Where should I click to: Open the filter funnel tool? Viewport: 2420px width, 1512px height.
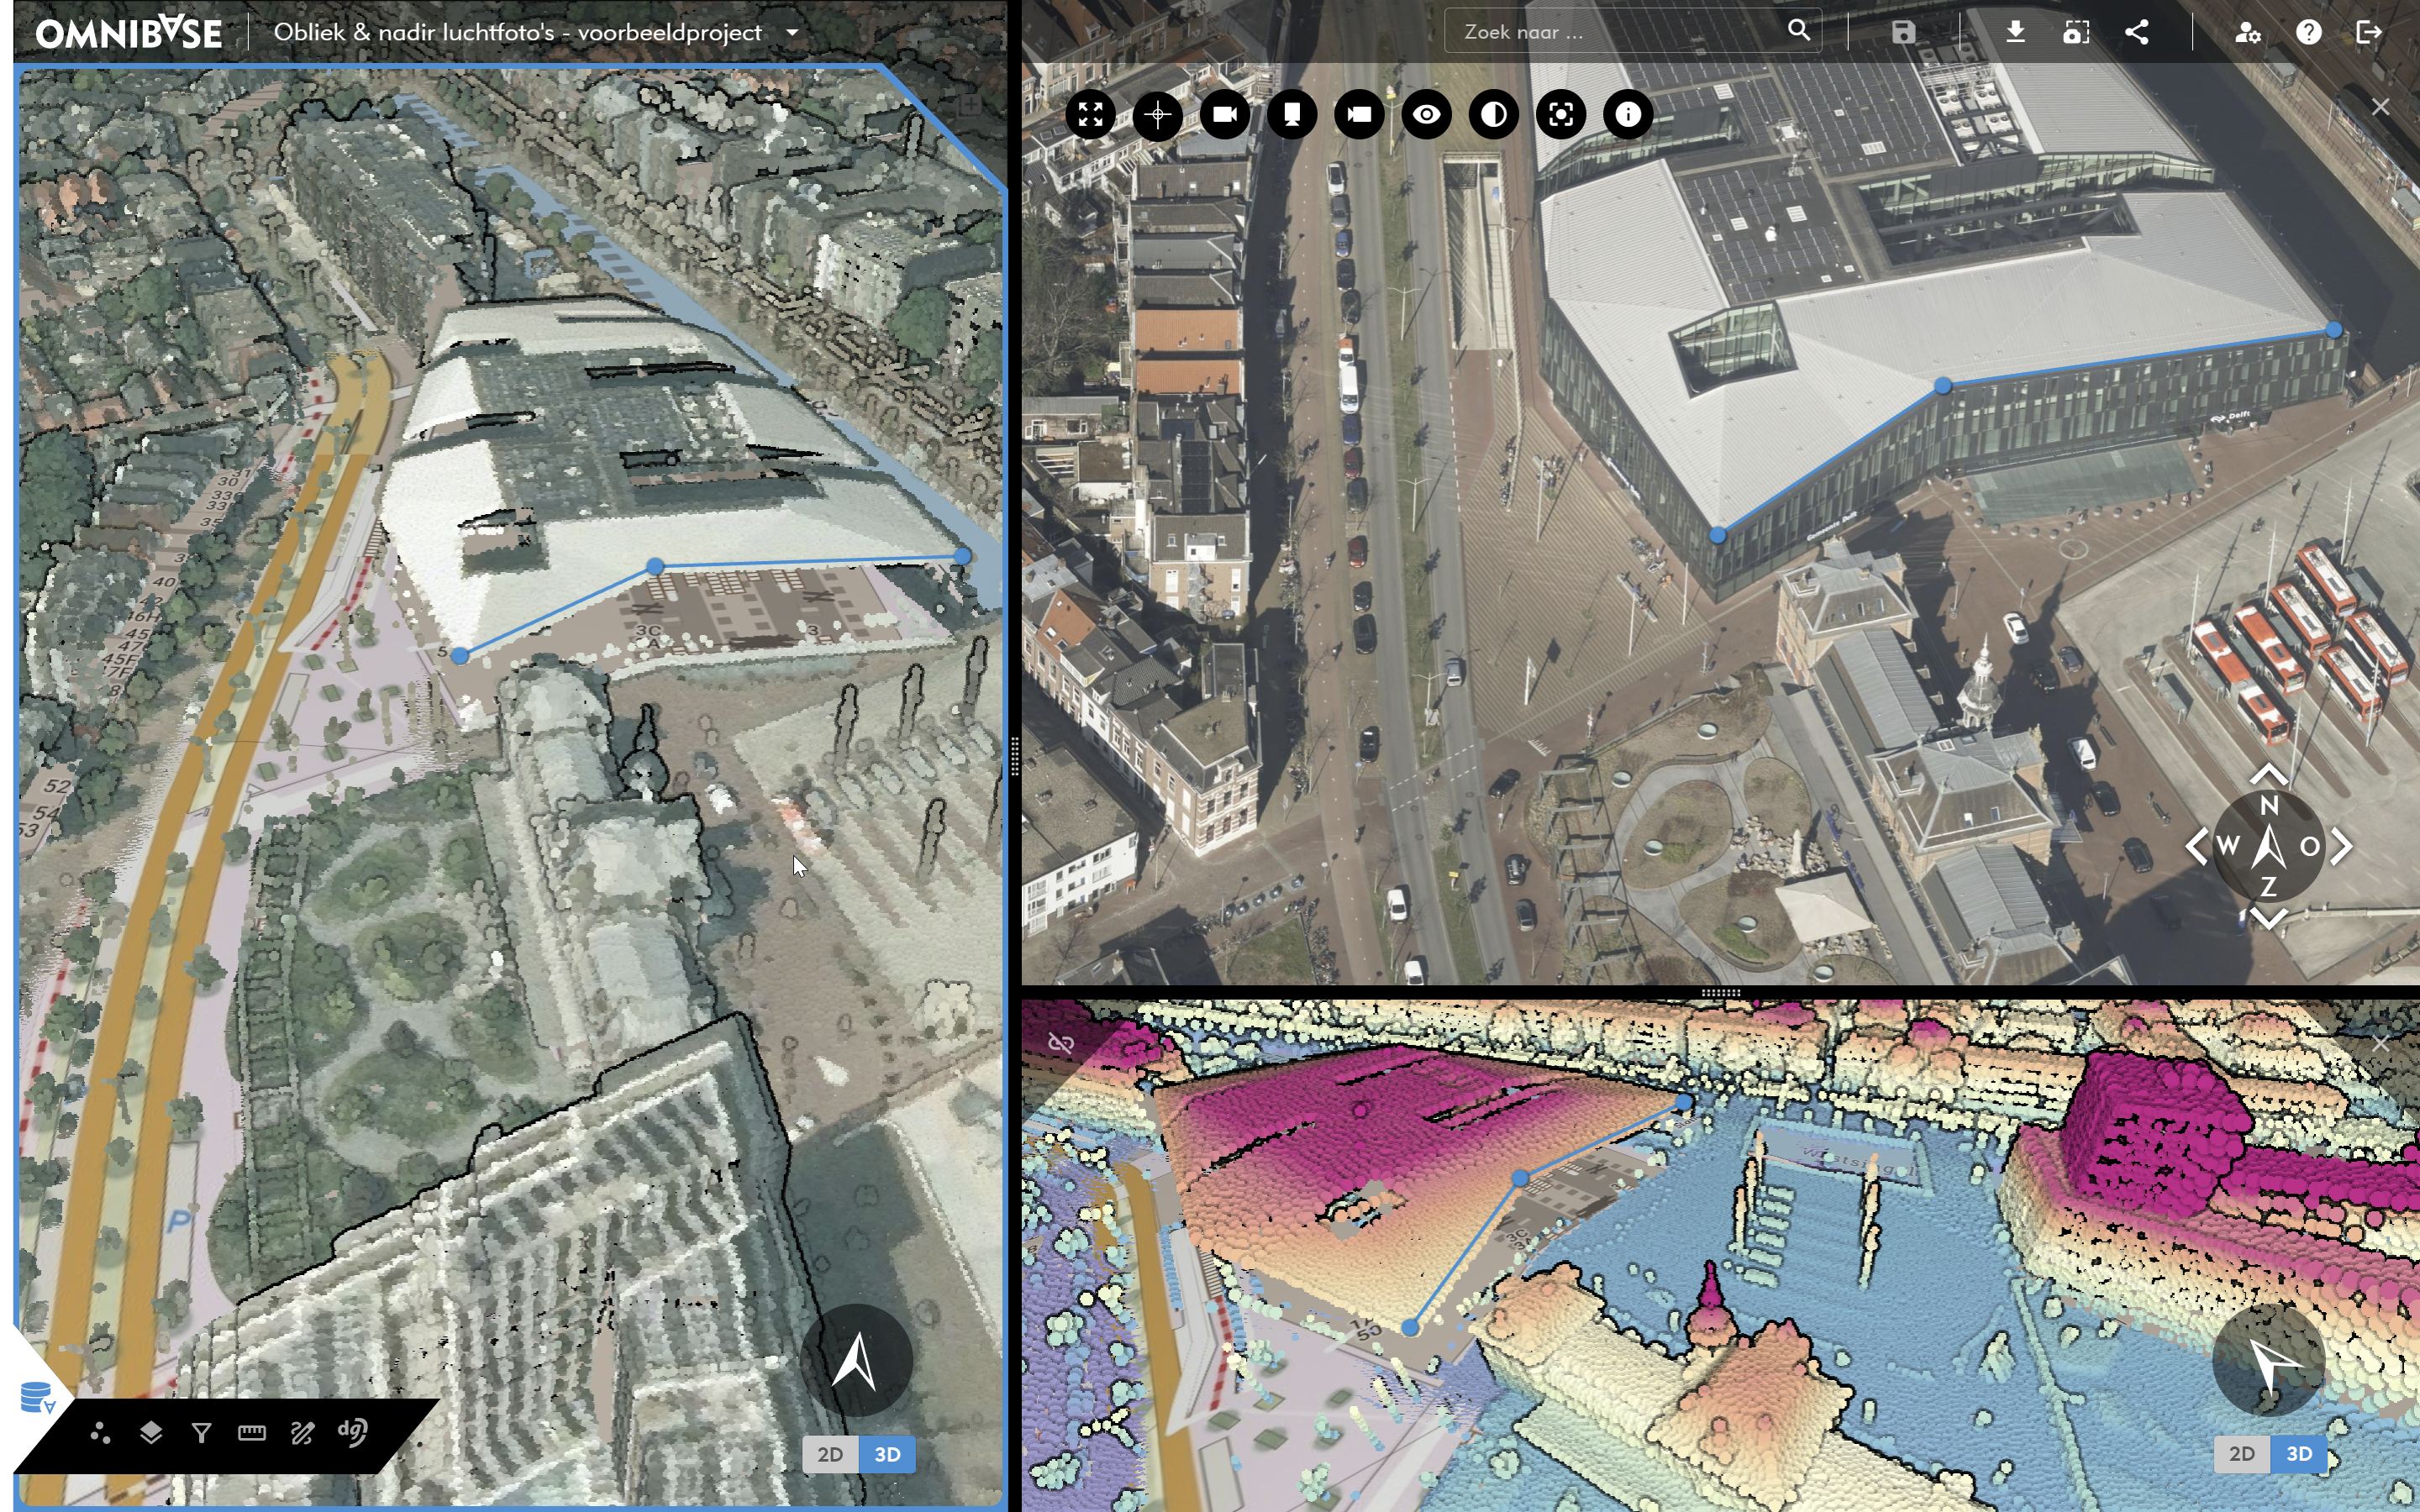[x=201, y=1434]
